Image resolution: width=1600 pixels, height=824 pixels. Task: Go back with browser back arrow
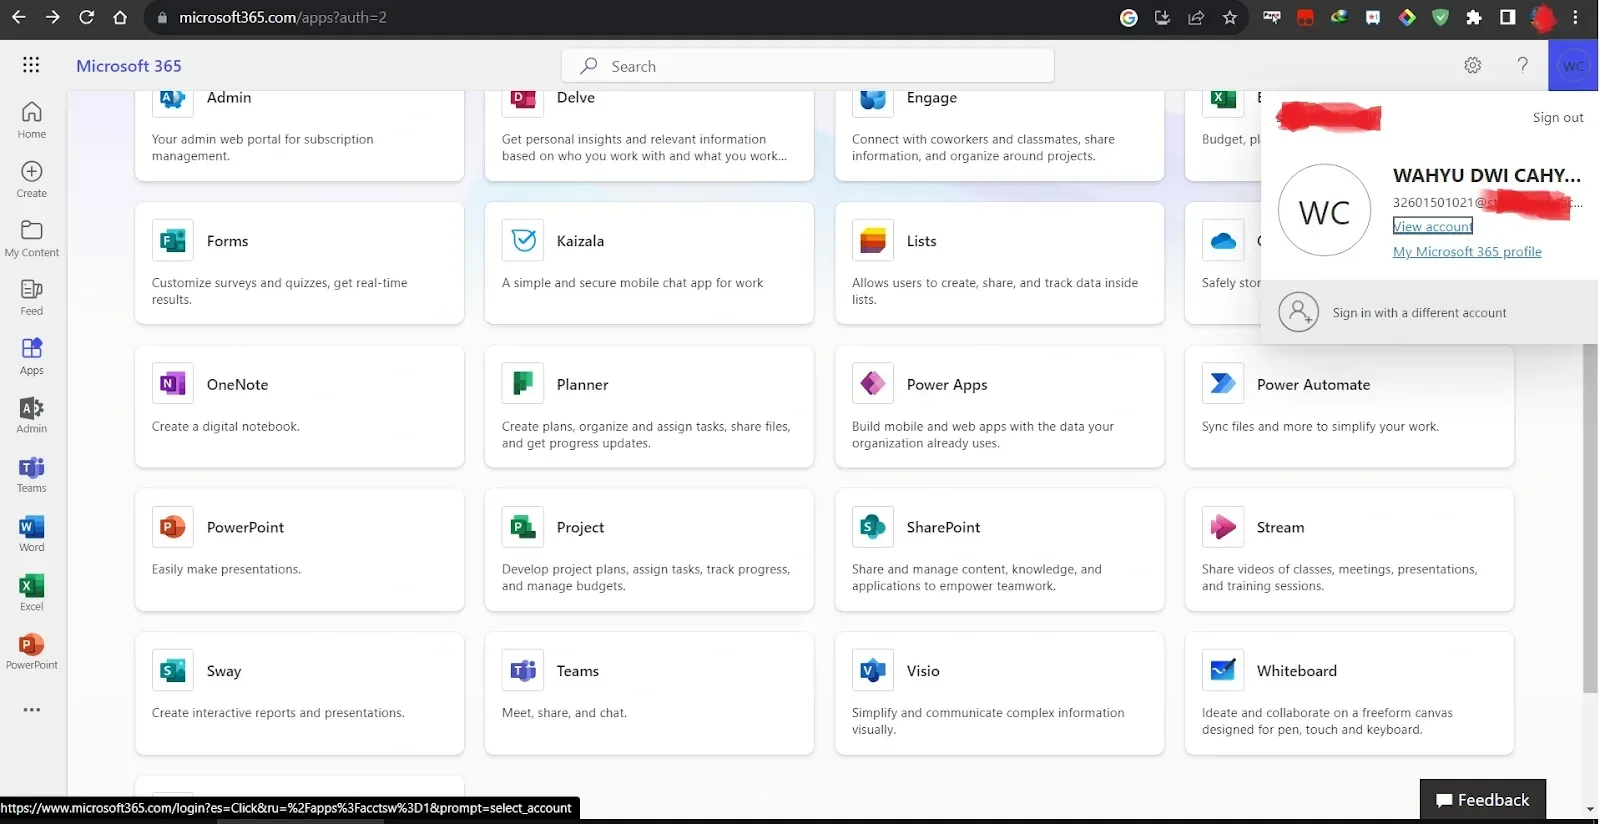tap(18, 17)
